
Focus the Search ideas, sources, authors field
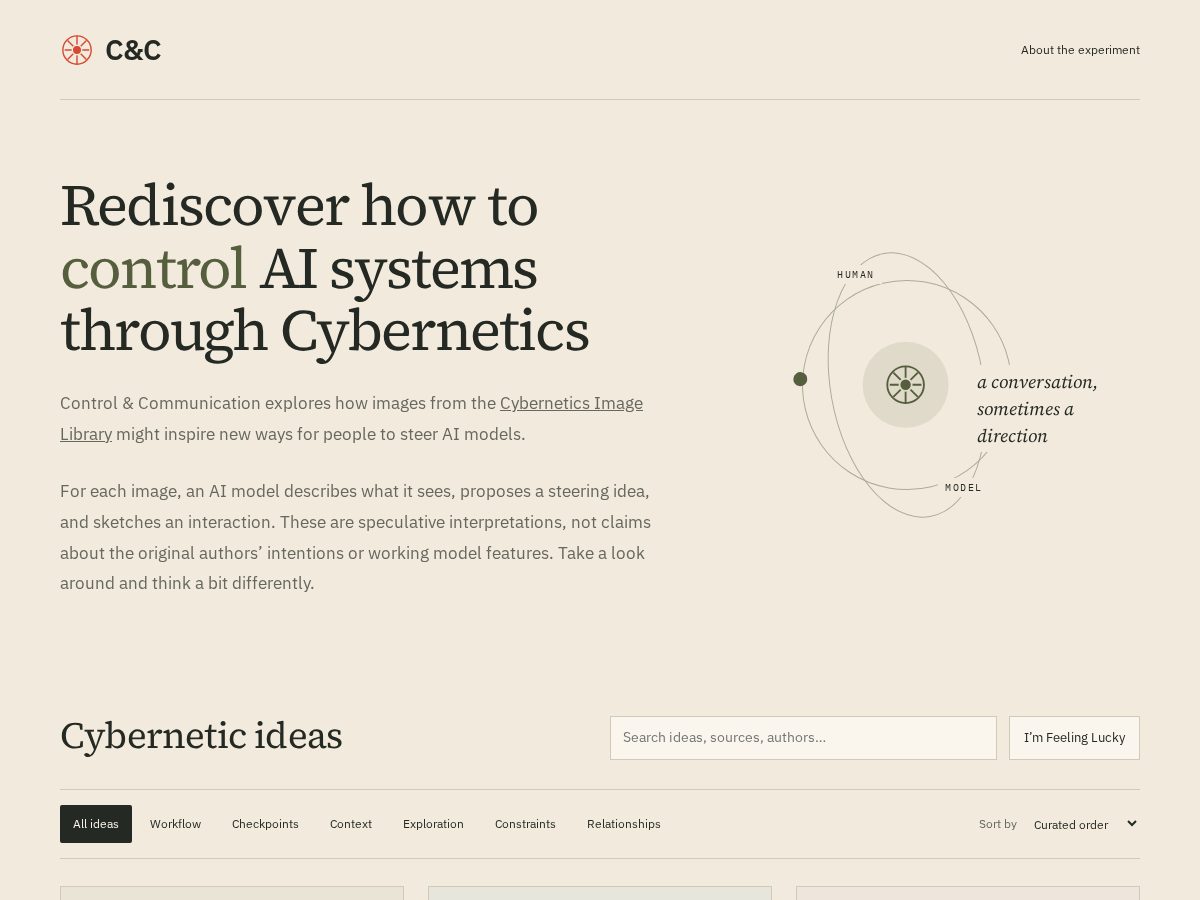pos(803,738)
